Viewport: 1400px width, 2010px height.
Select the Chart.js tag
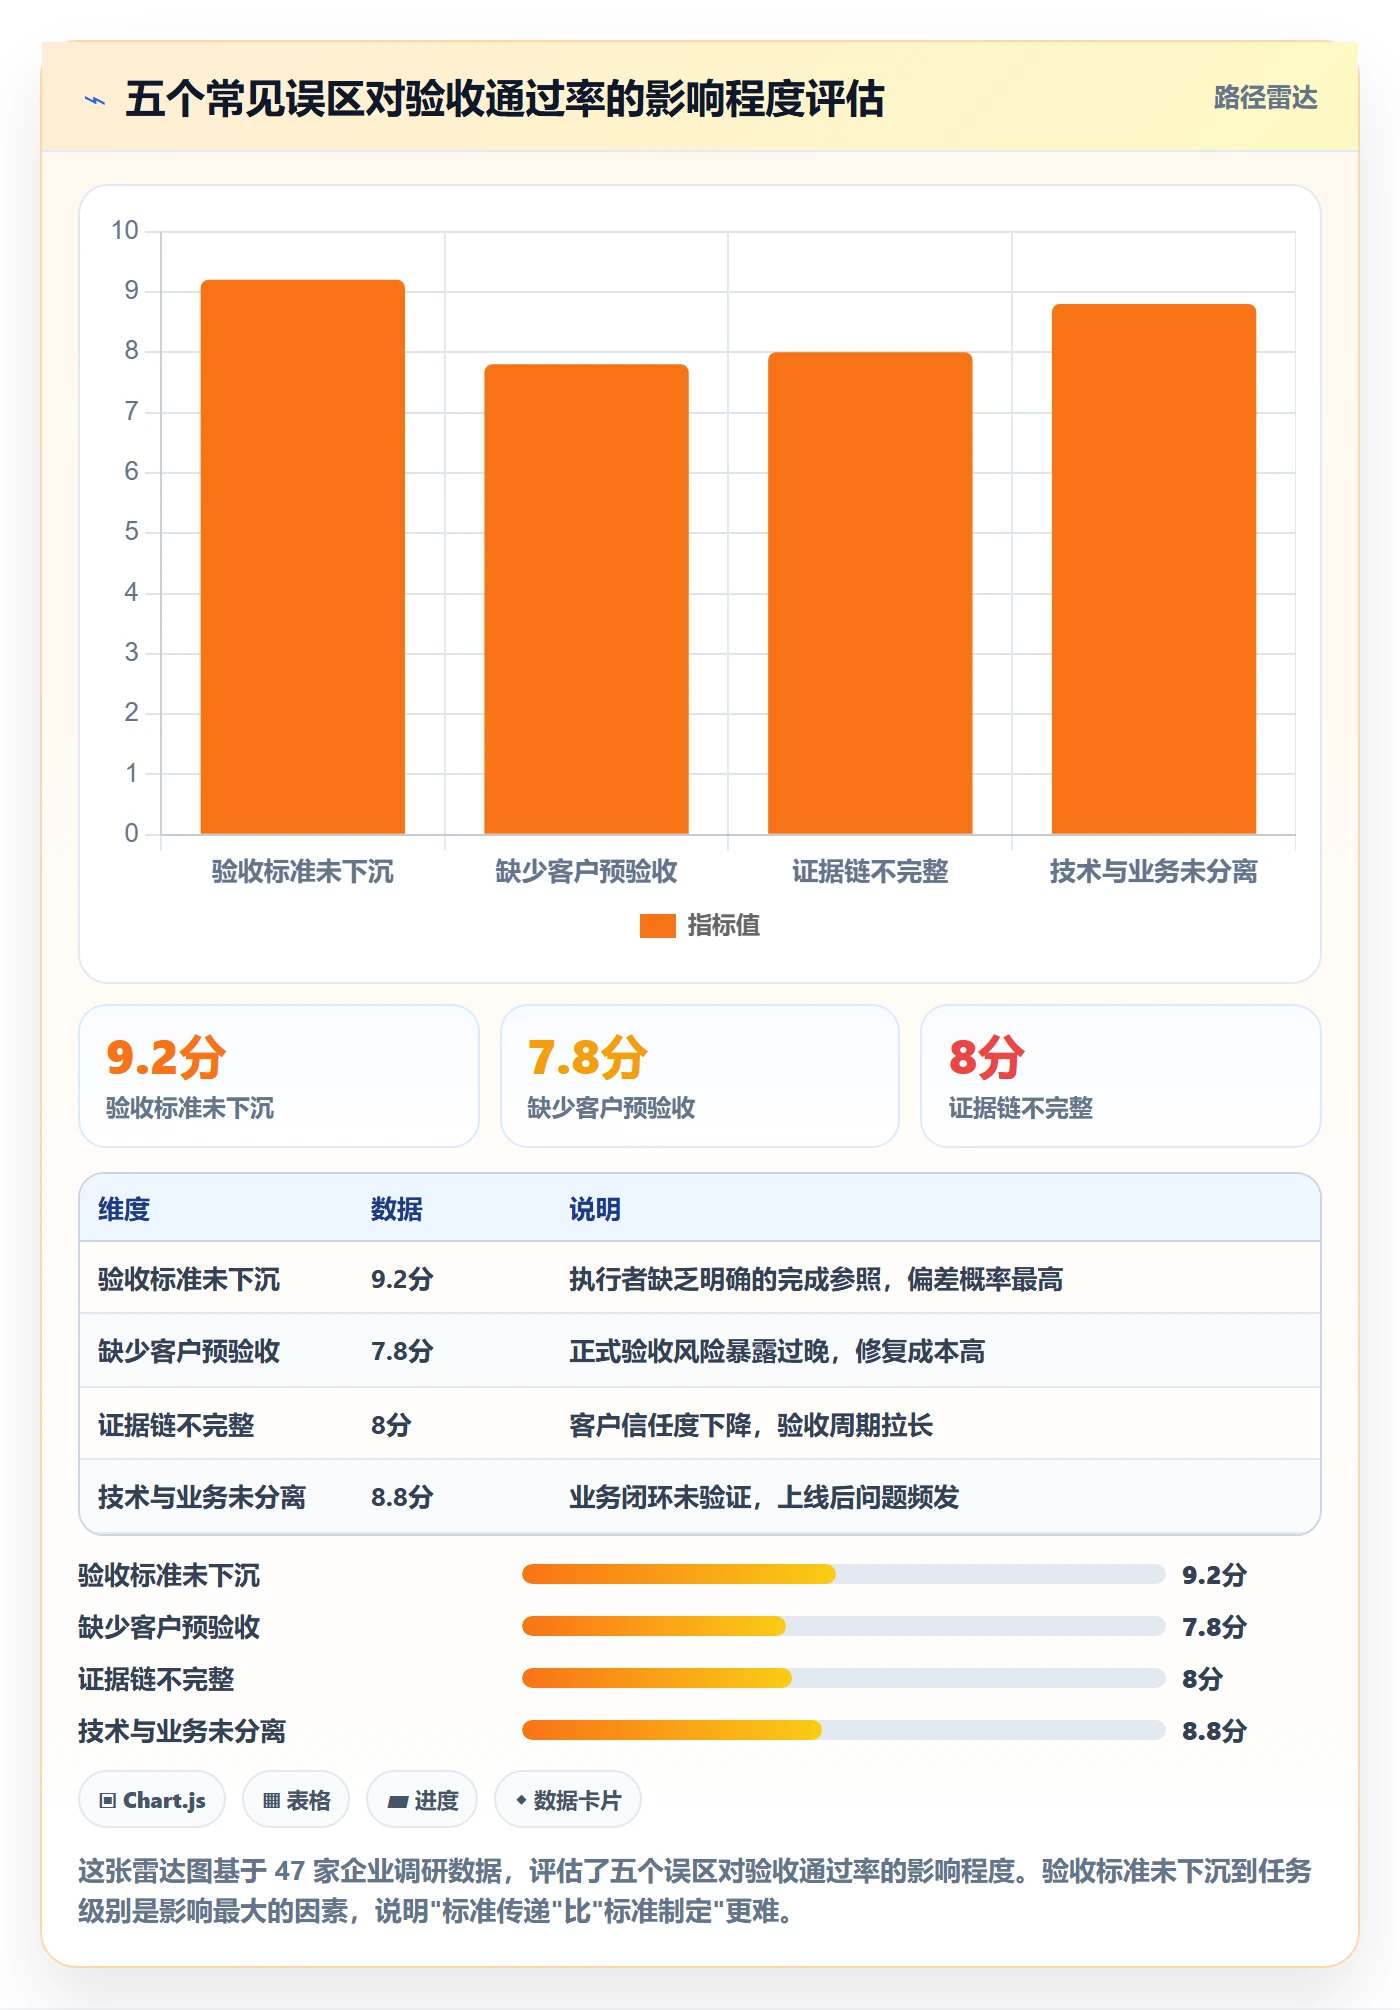pos(152,1800)
